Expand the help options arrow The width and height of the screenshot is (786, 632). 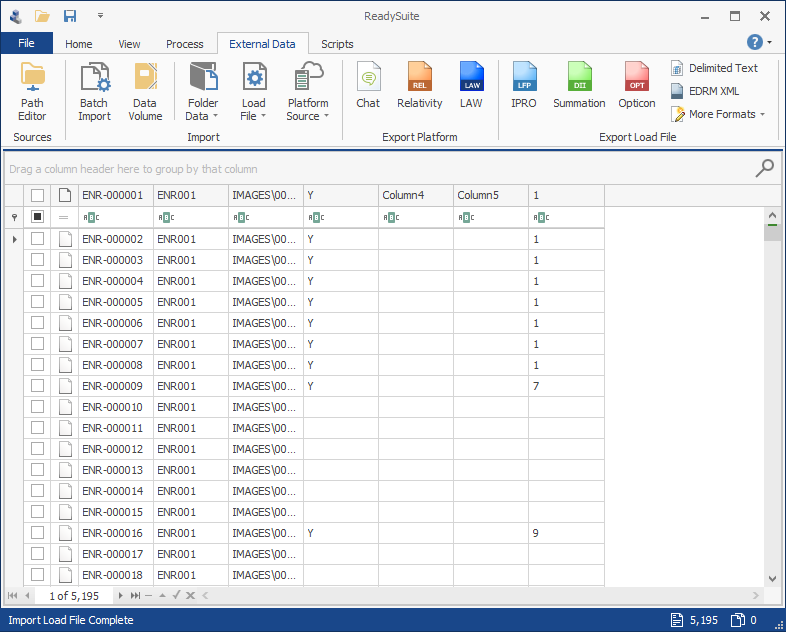click(770, 43)
